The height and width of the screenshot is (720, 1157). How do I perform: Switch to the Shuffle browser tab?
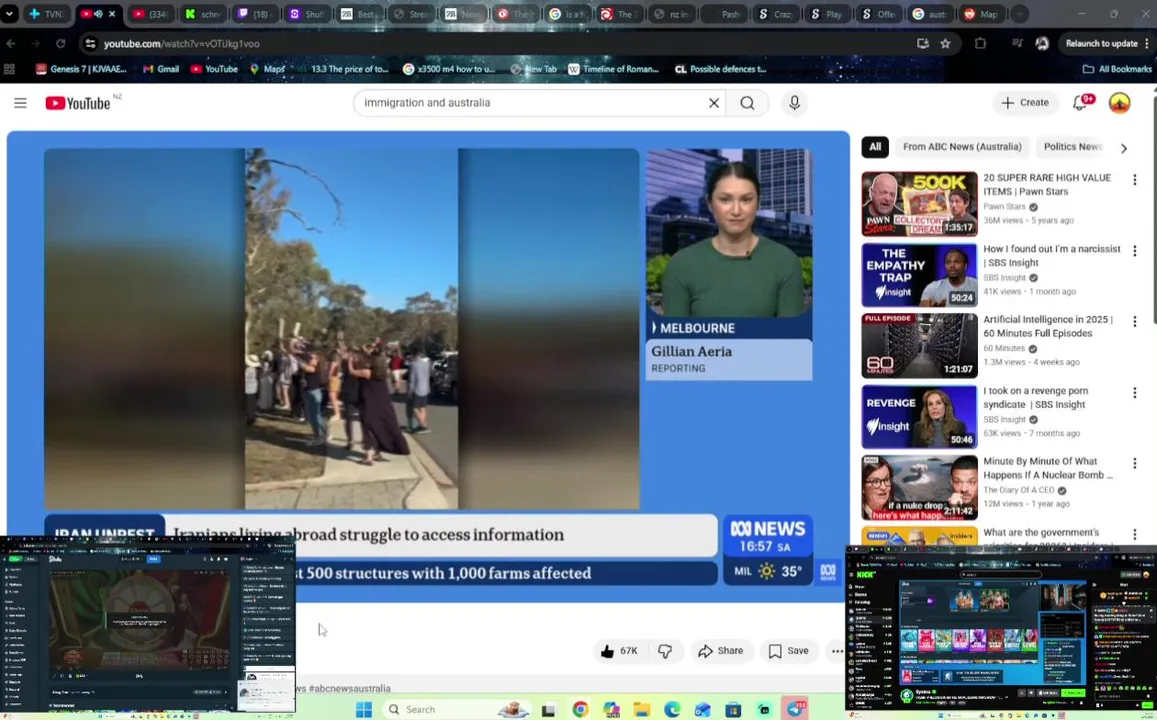pos(305,14)
